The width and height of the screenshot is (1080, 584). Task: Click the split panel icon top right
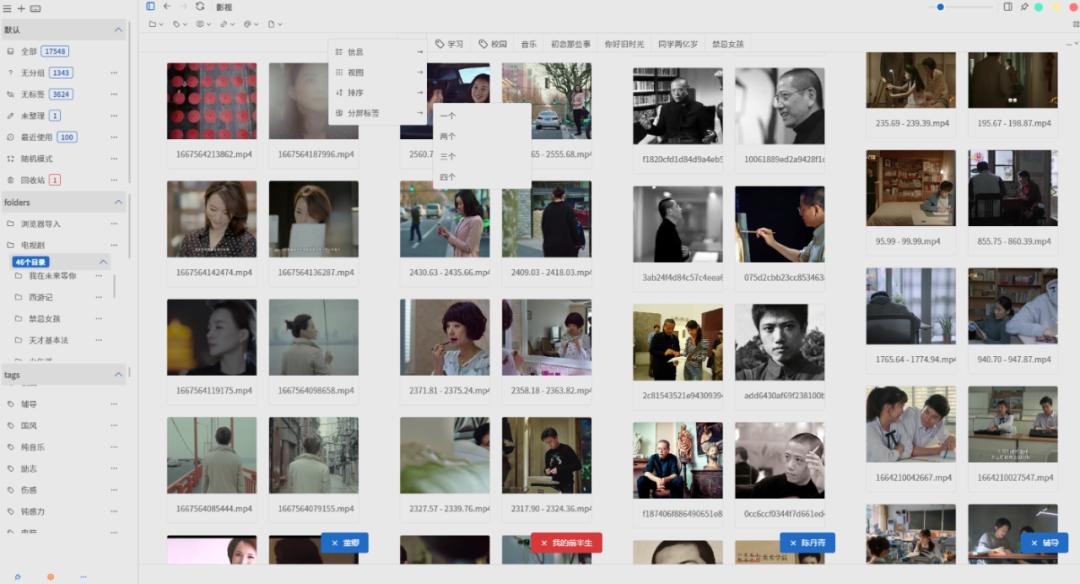click(1008, 7)
